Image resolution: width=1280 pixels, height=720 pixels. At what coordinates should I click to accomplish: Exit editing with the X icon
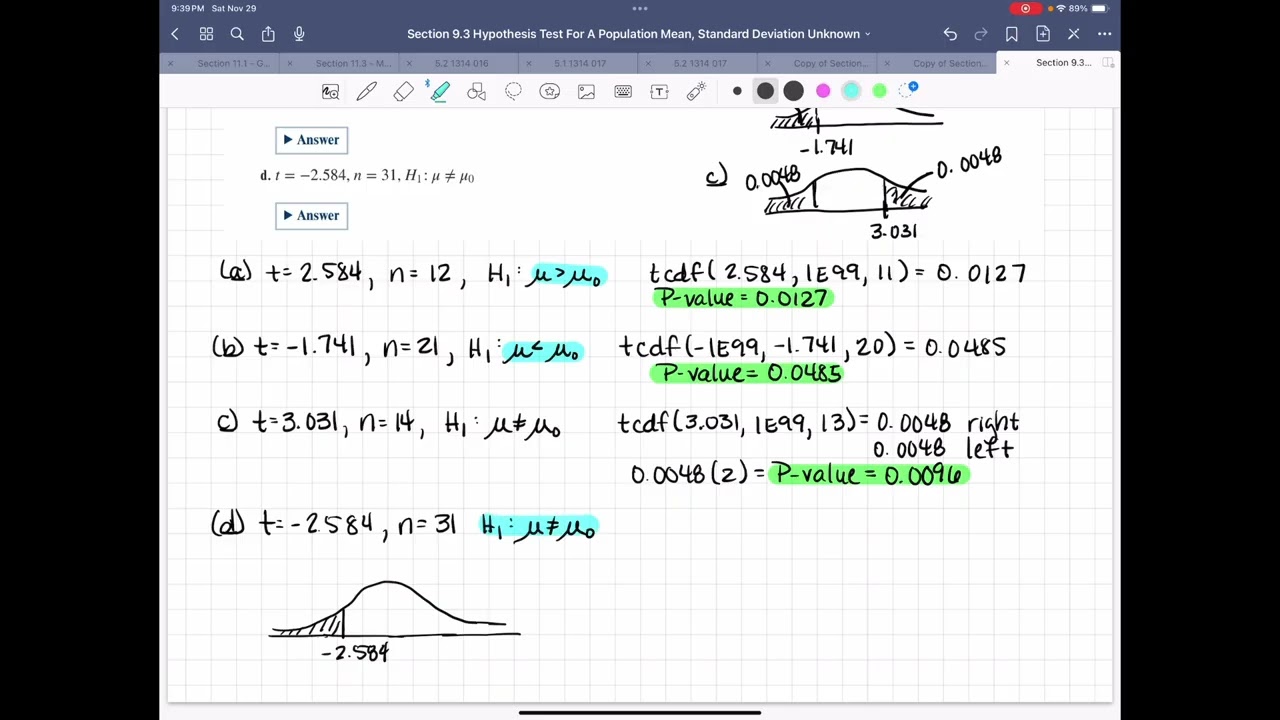(x=1074, y=34)
